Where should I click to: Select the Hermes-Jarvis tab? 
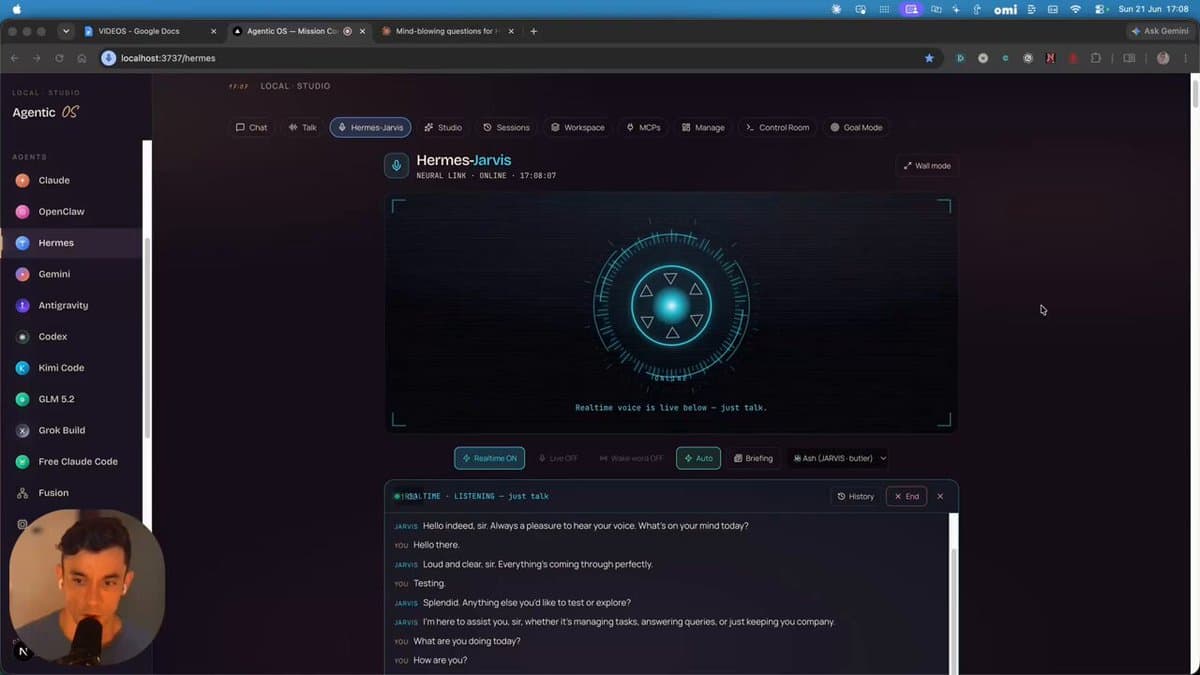[370, 127]
